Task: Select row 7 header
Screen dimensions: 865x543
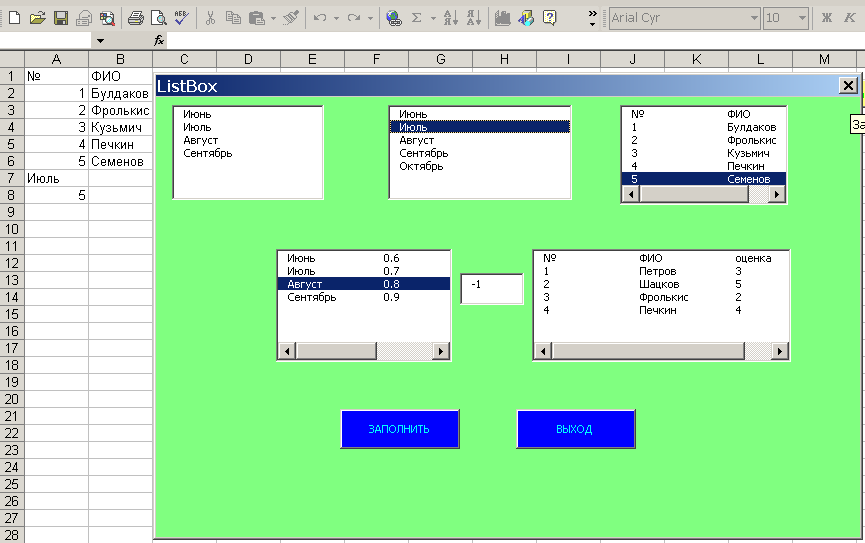Action: click(x=12, y=178)
